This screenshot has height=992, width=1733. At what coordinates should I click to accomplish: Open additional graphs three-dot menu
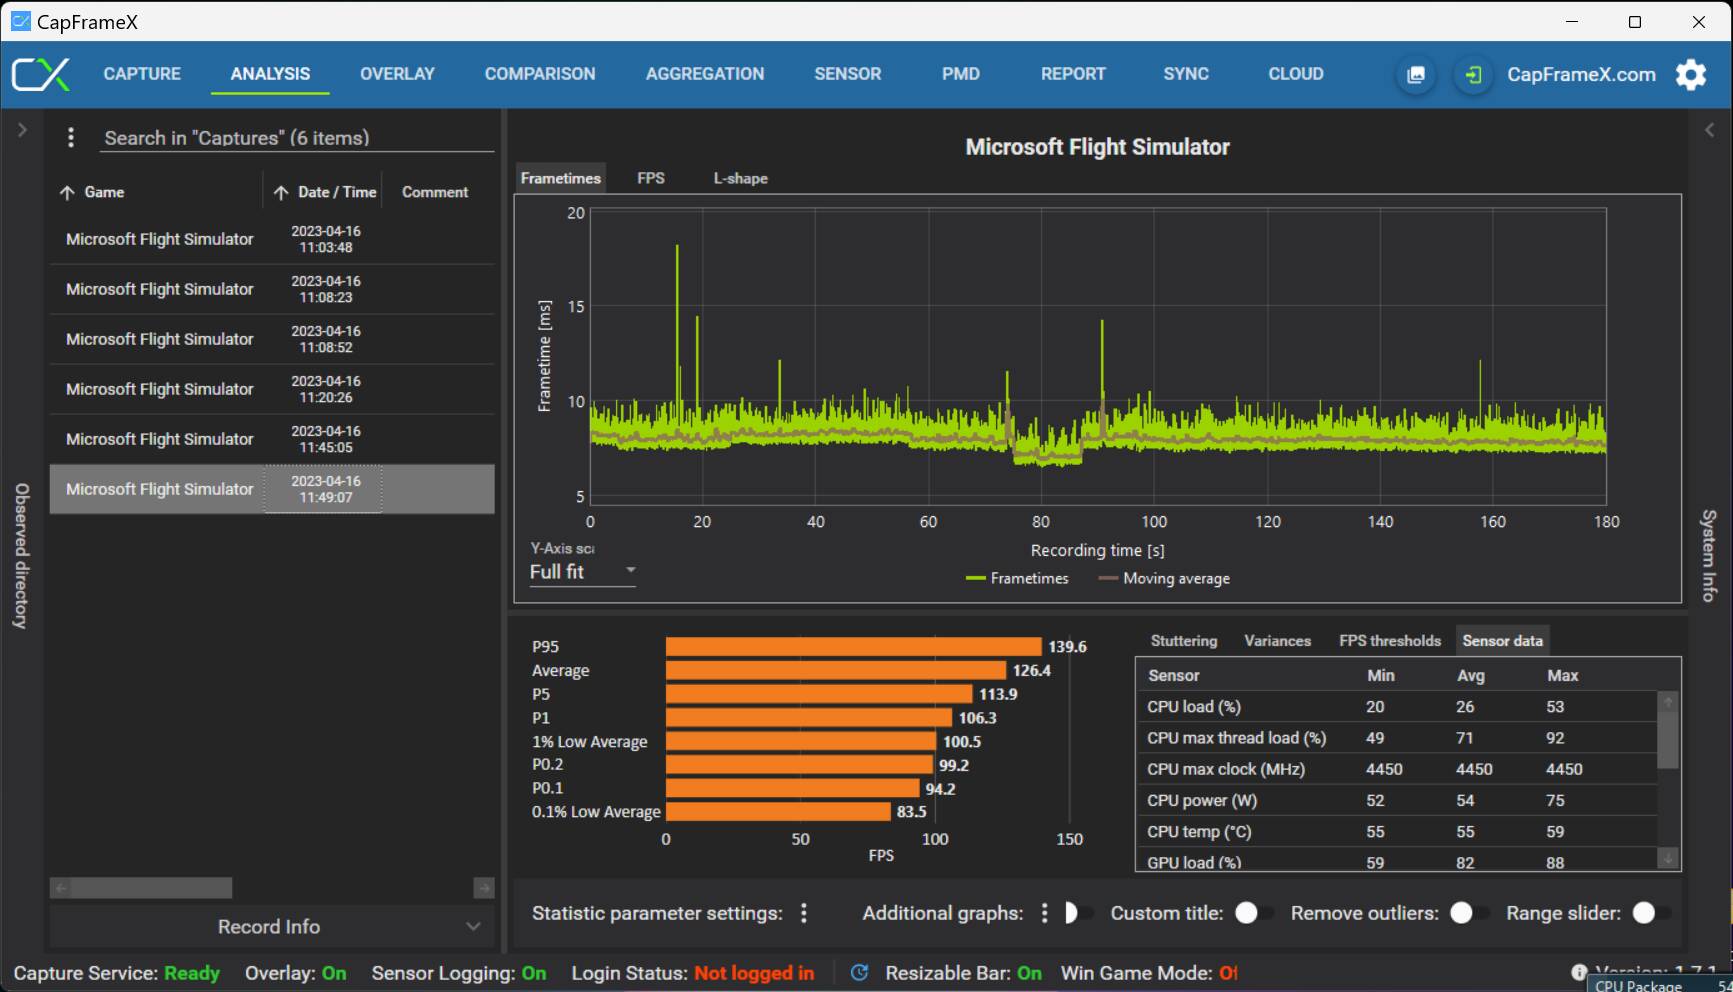click(x=1044, y=913)
